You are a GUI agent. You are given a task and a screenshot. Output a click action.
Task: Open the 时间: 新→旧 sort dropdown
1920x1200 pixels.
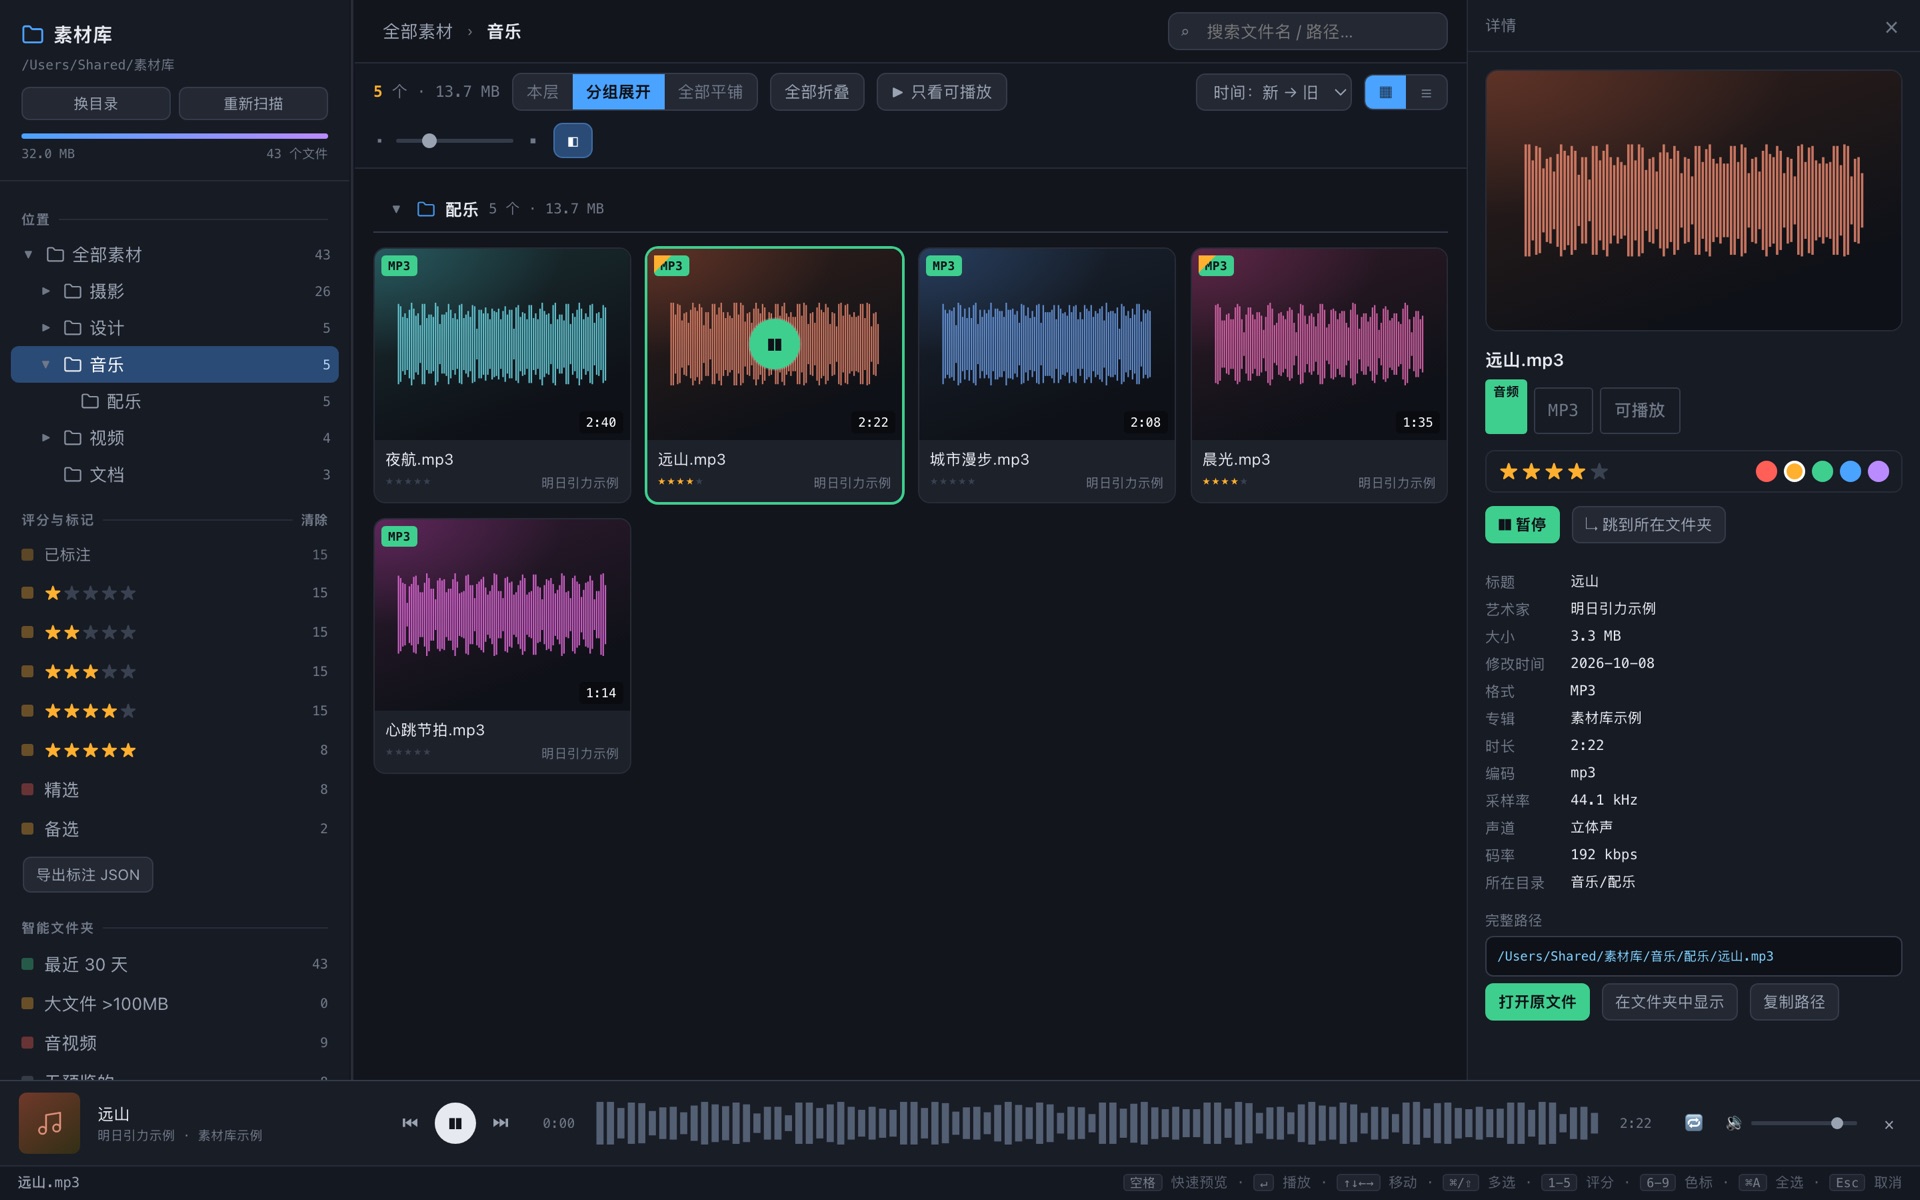pos(1273,92)
